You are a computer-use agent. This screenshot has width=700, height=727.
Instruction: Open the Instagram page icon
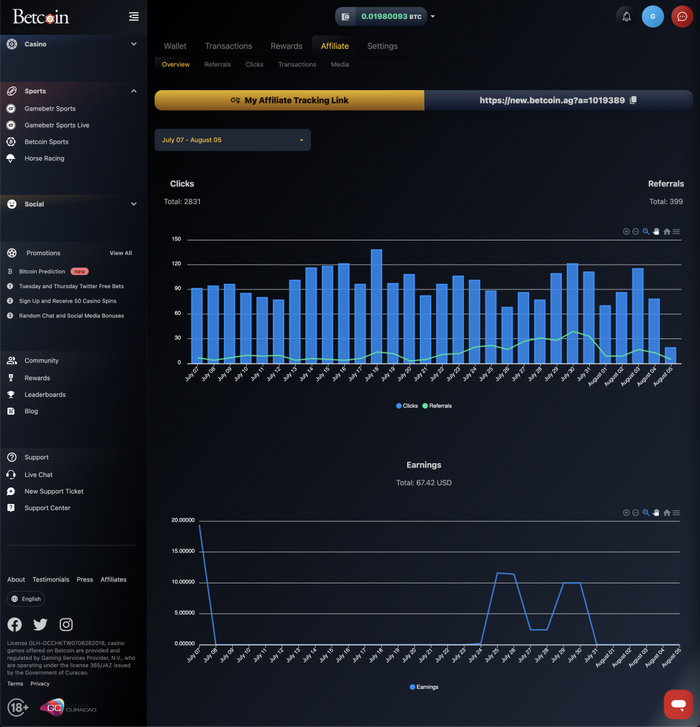(x=66, y=625)
